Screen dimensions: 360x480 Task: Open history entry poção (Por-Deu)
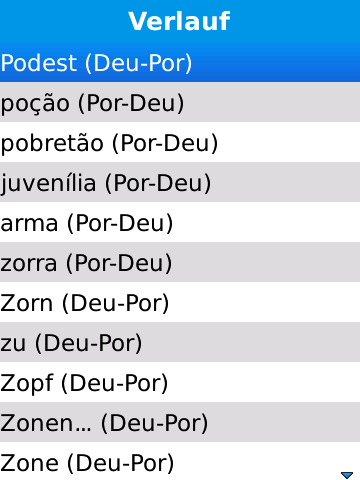pos(180,102)
